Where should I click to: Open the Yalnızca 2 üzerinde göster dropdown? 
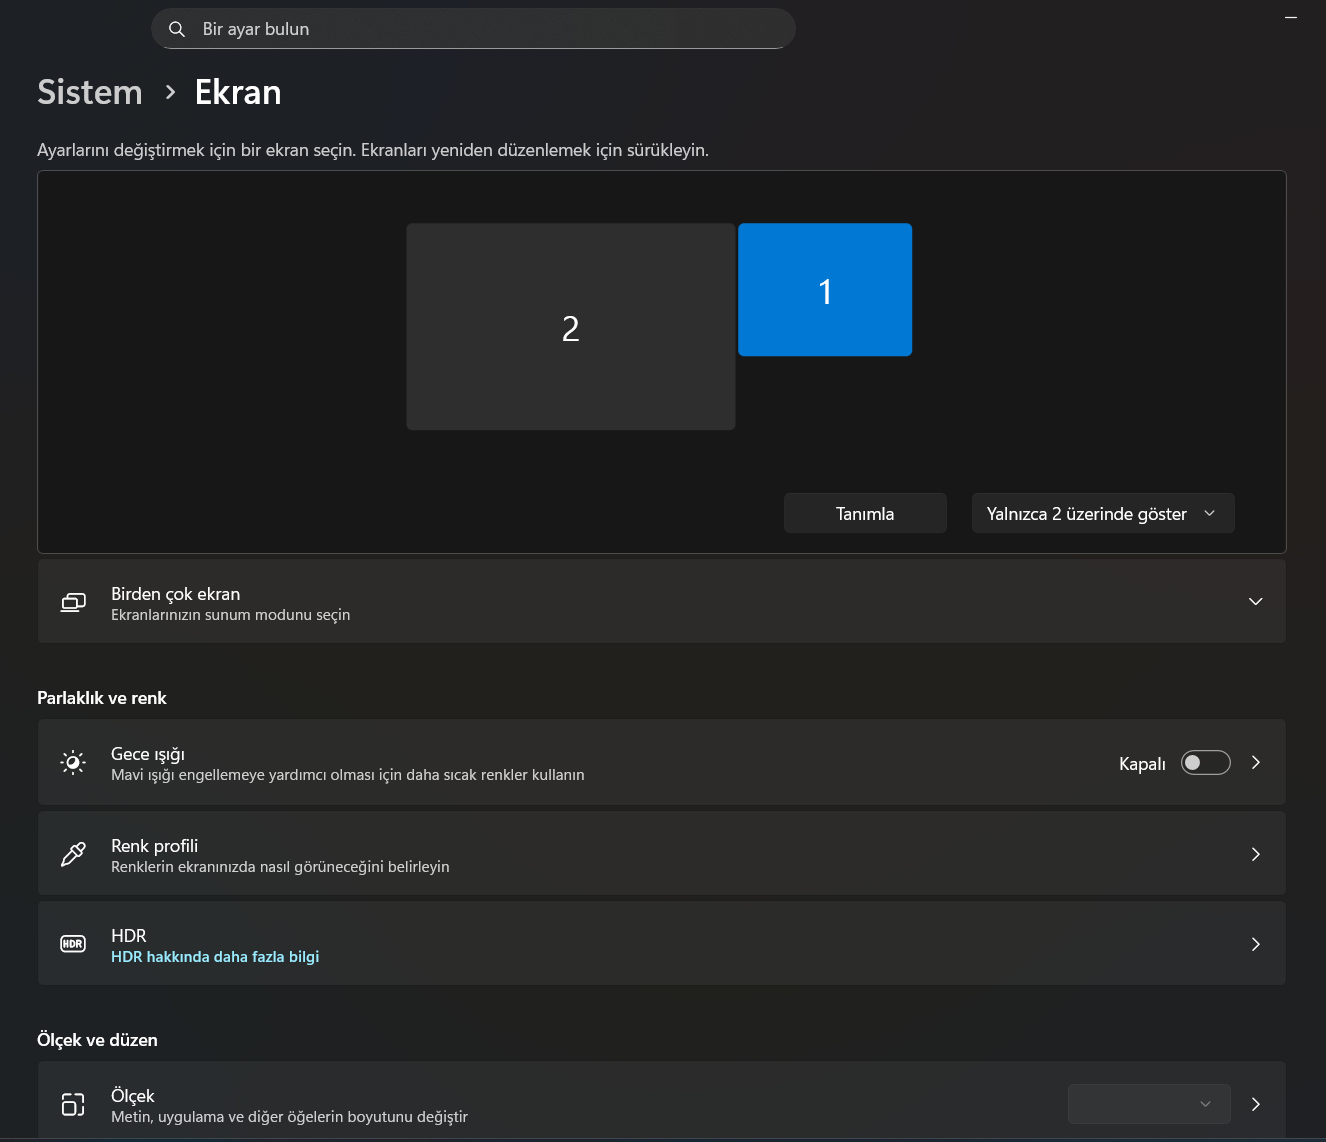(x=1103, y=513)
